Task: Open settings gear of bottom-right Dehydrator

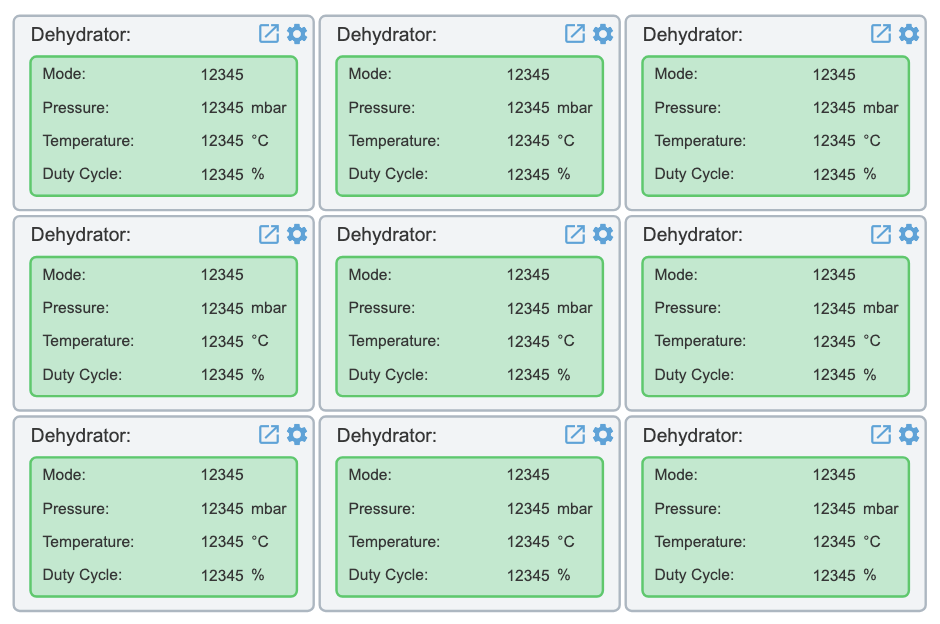Action: pyautogui.click(x=909, y=435)
